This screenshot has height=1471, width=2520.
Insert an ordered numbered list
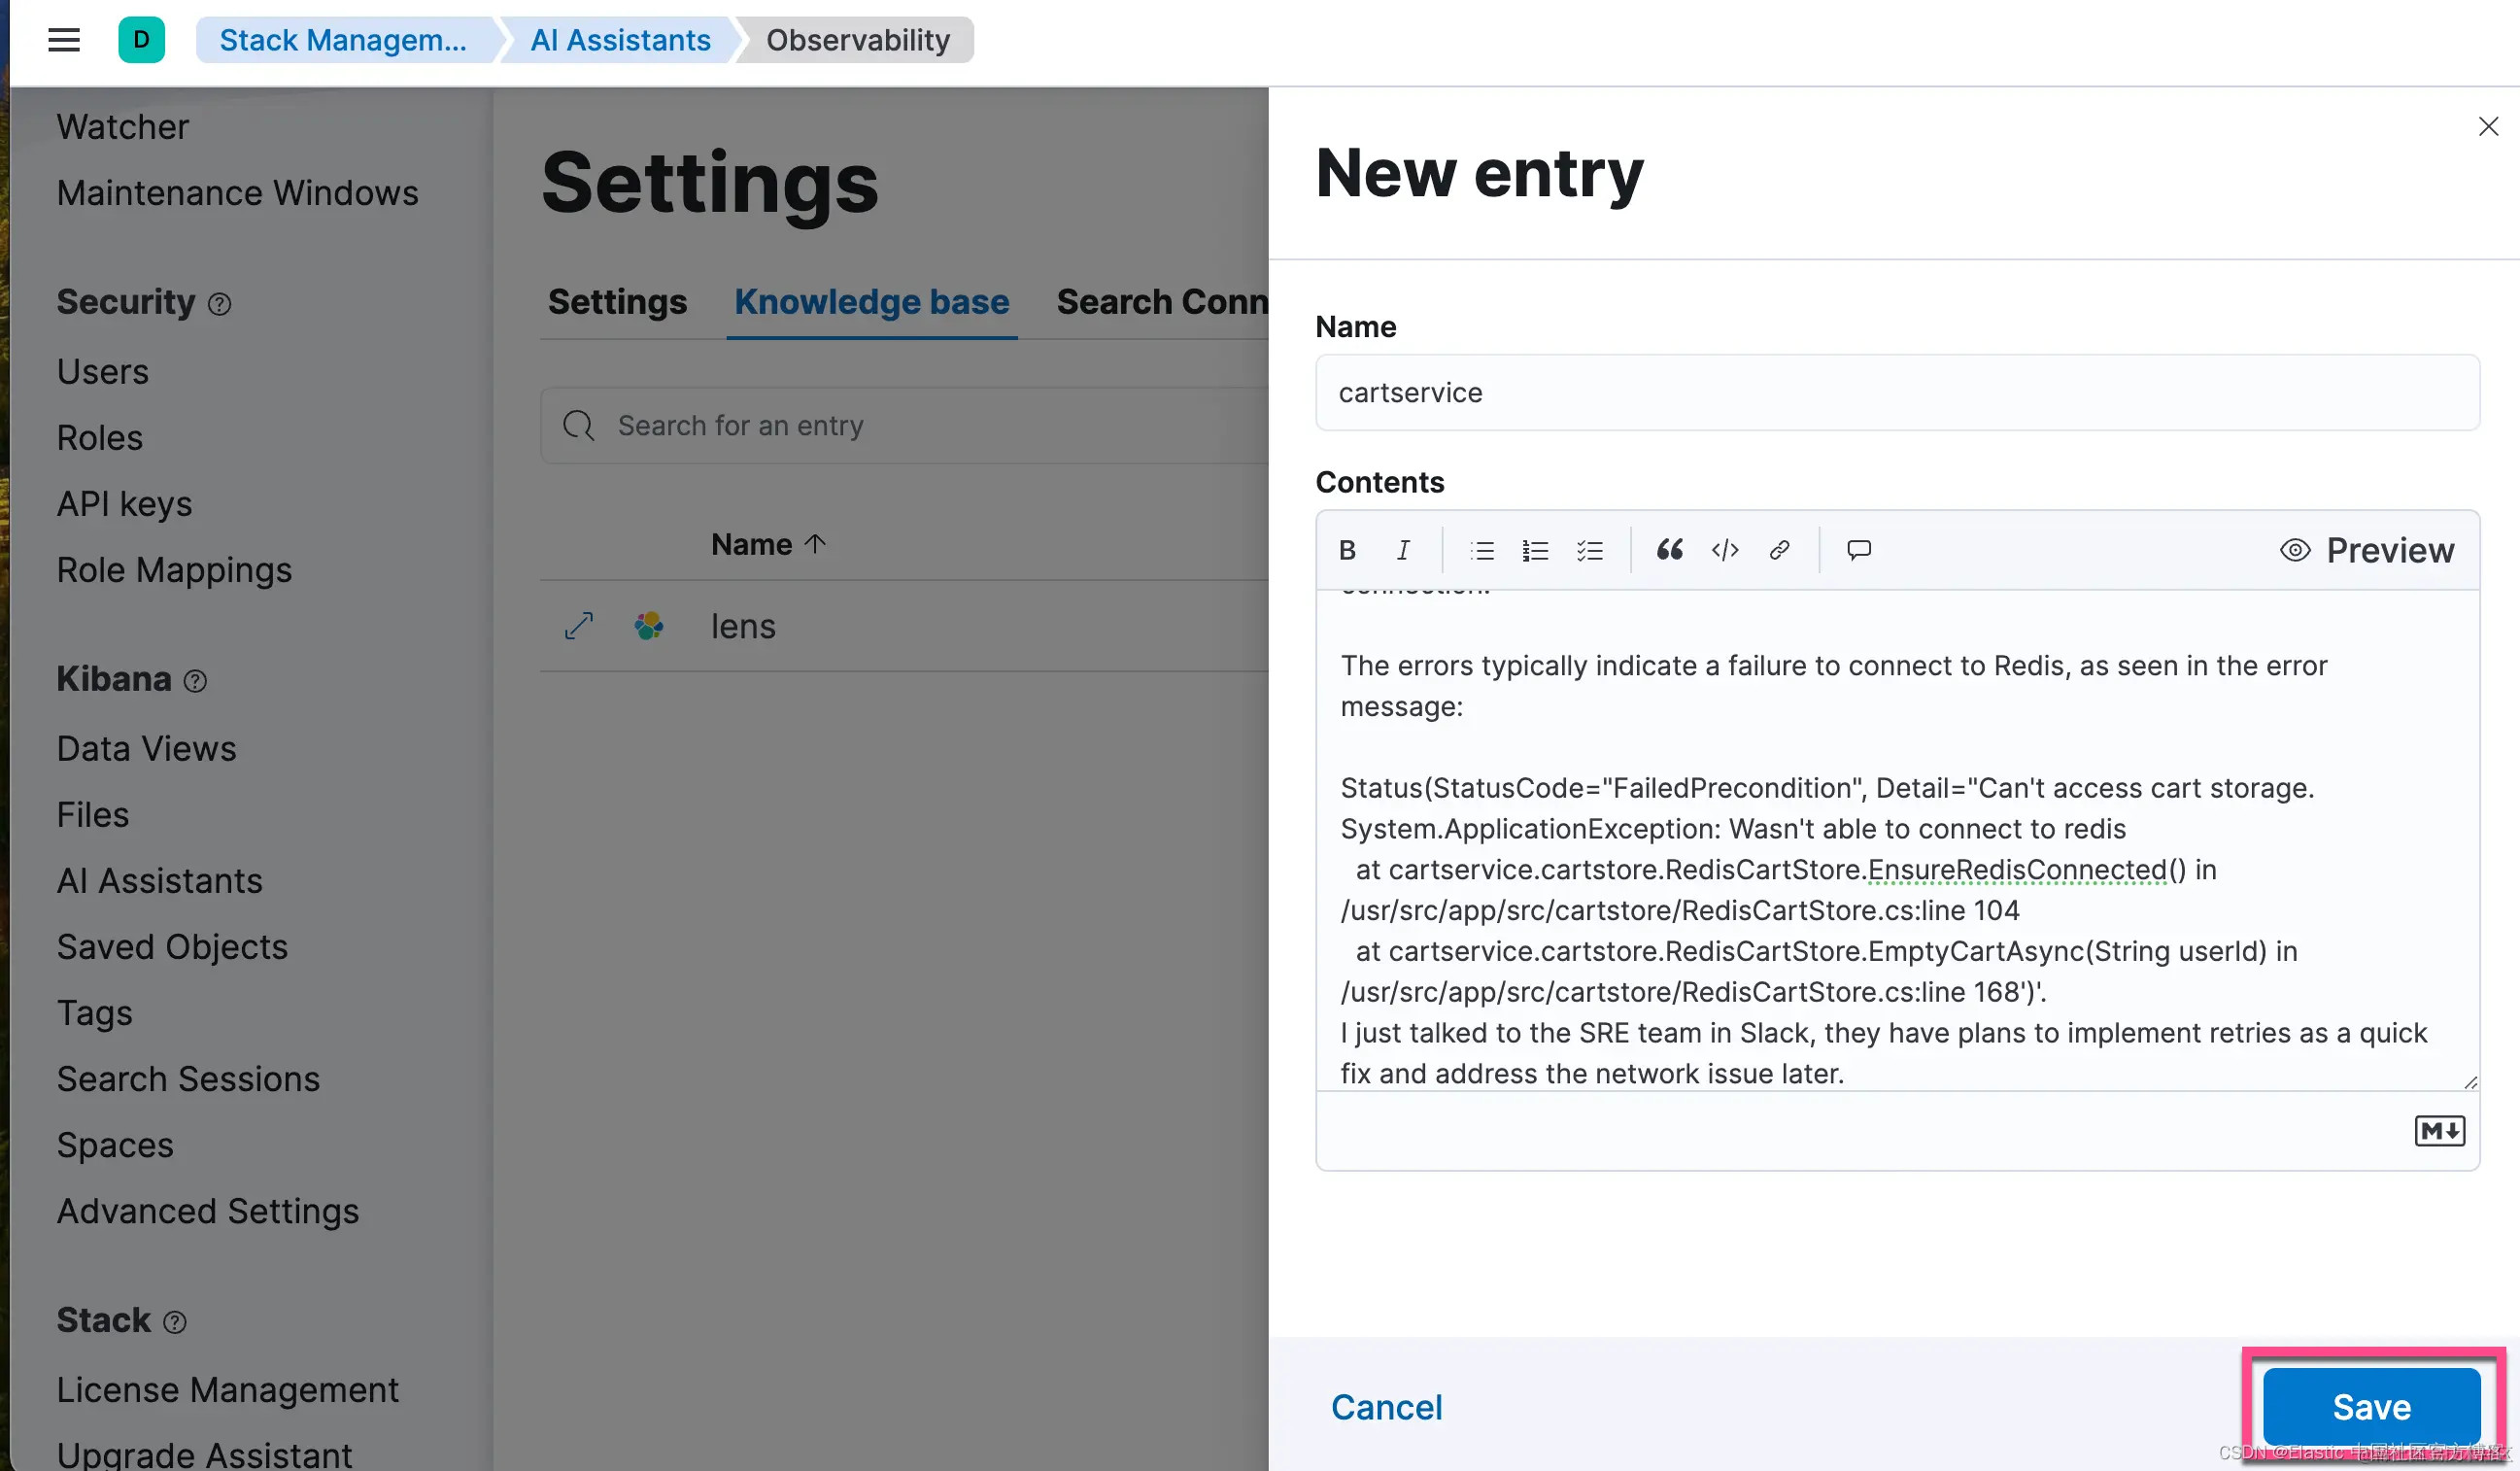pyautogui.click(x=1535, y=550)
